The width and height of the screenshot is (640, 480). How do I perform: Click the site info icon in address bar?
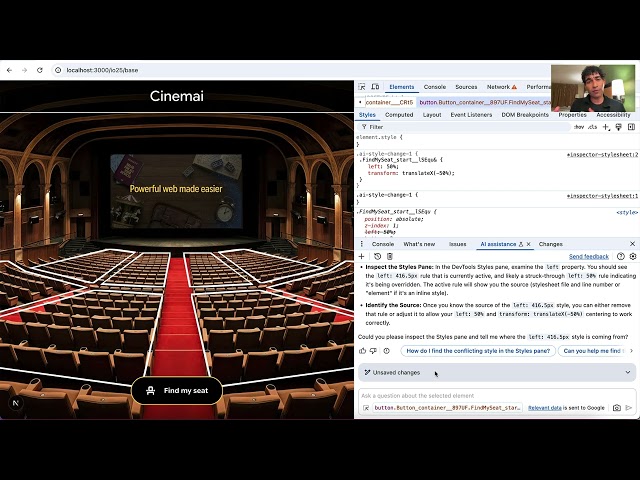(58, 70)
